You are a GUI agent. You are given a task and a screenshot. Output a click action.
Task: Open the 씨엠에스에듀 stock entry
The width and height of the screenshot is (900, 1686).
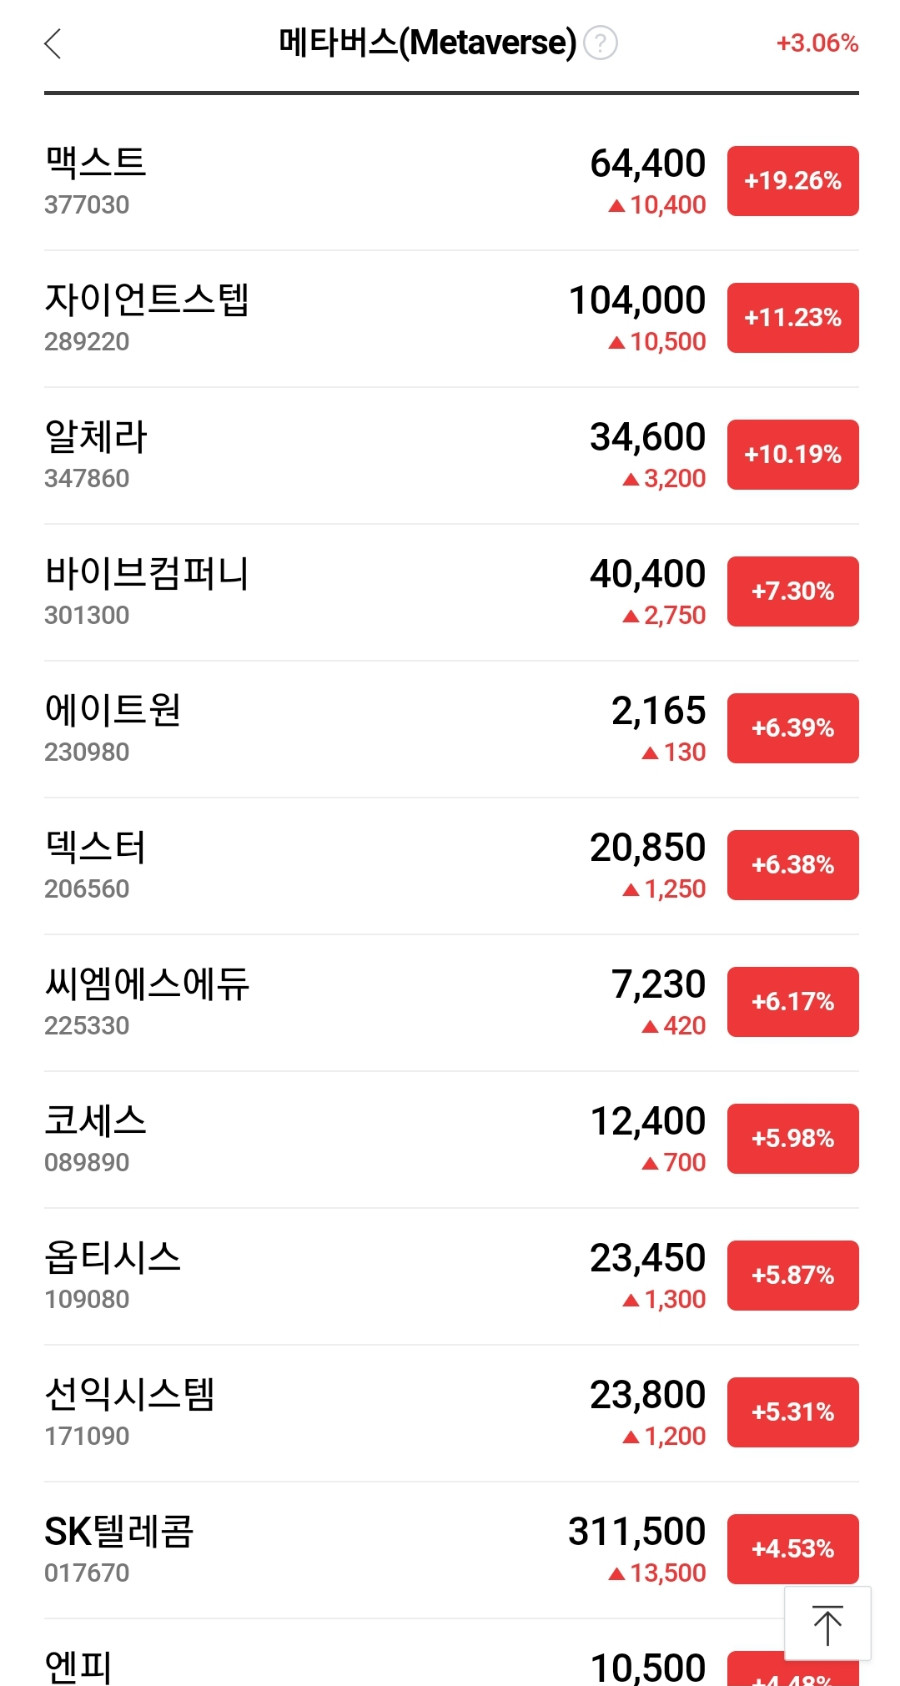[x=451, y=1003]
